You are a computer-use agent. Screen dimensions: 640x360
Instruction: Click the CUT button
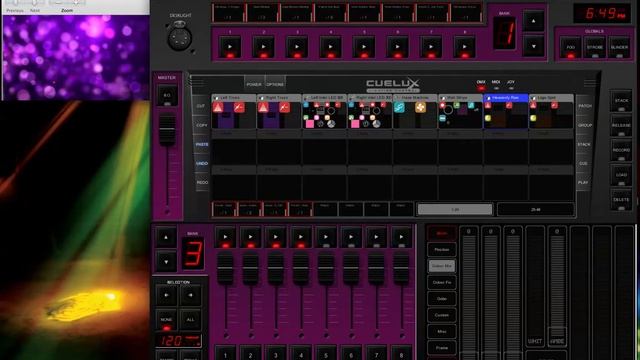click(x=201, y=106)
